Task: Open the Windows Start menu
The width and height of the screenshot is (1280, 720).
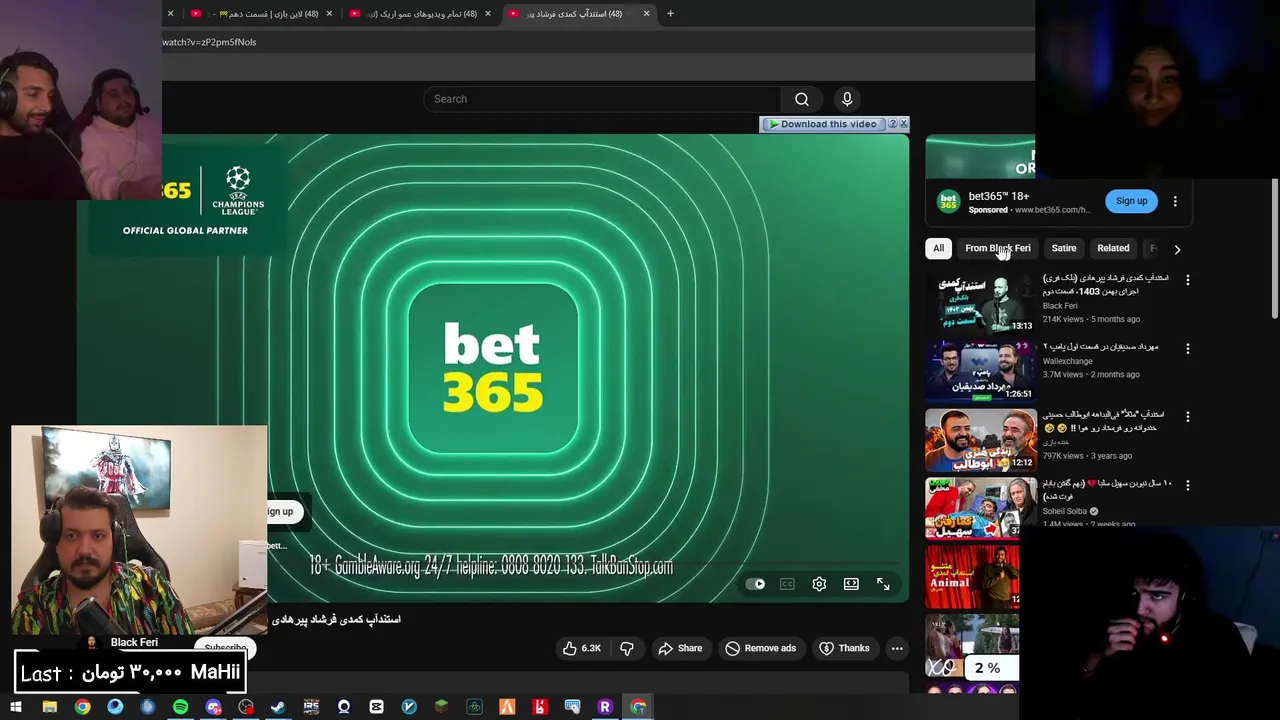Action: (x=16, y=707)
